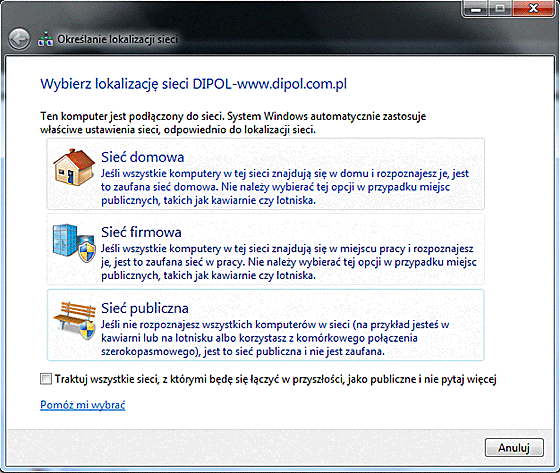Click the park bench icon for Sieć publiczna
This screenshot has height=473, width=560.
[x=74, y=320]
